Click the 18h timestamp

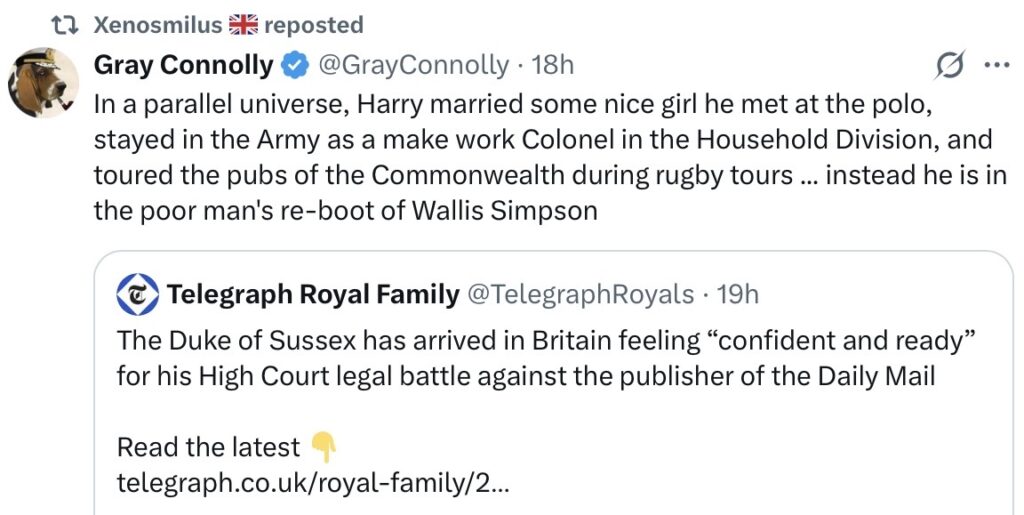tap(553, 66)
